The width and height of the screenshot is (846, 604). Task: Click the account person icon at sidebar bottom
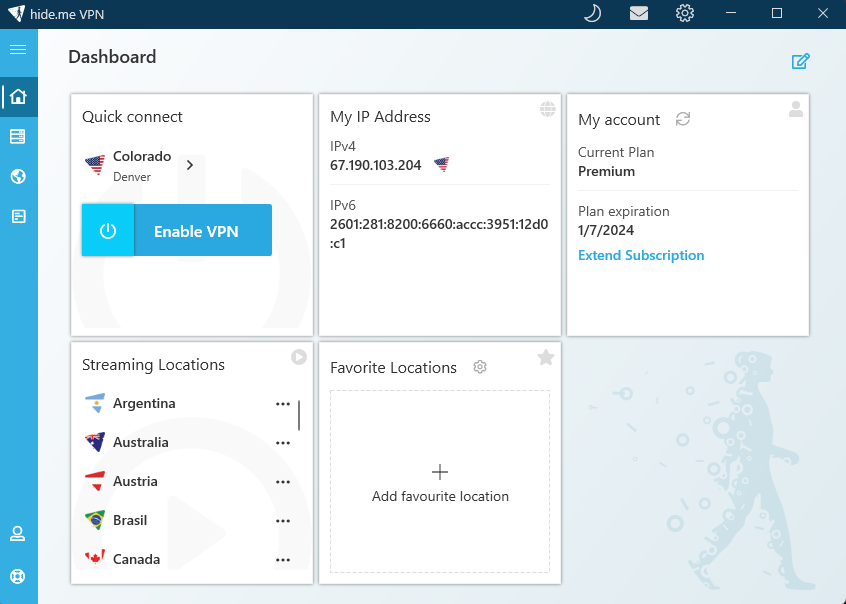(18, 533)
